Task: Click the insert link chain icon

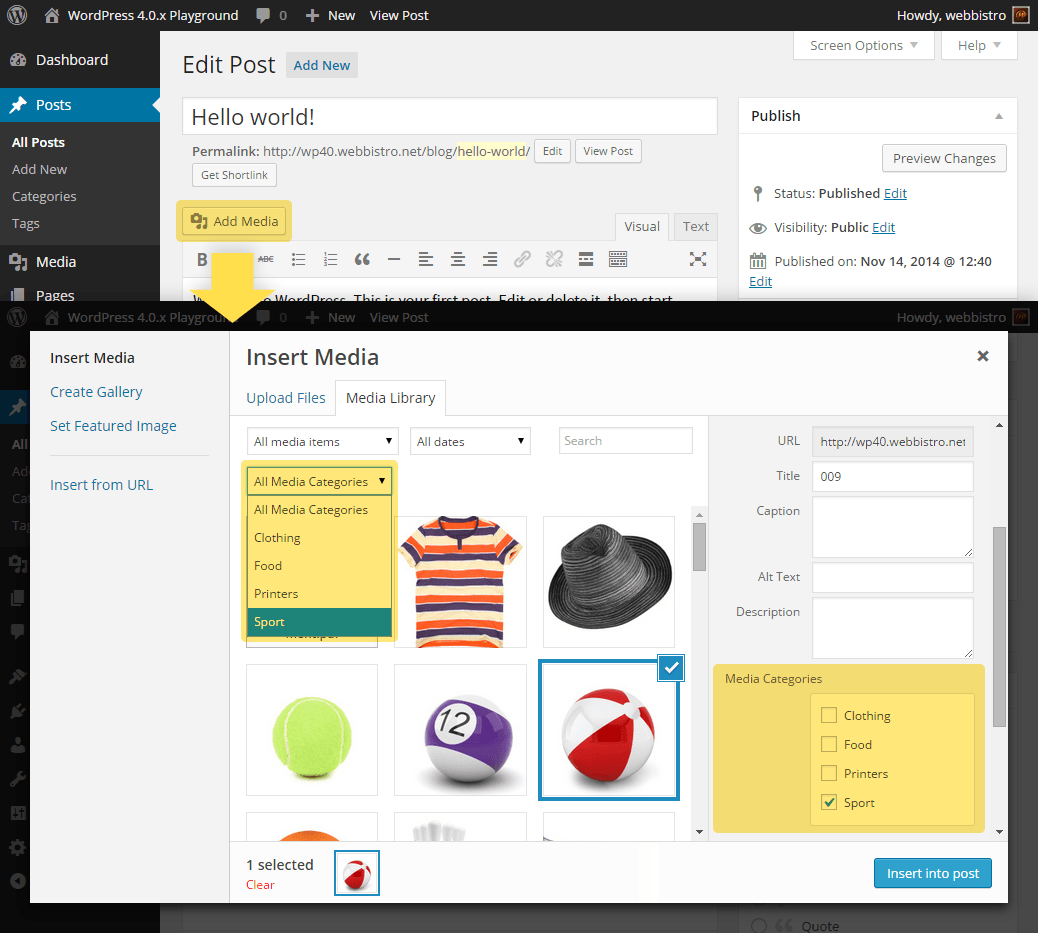Action: point(522,260)
